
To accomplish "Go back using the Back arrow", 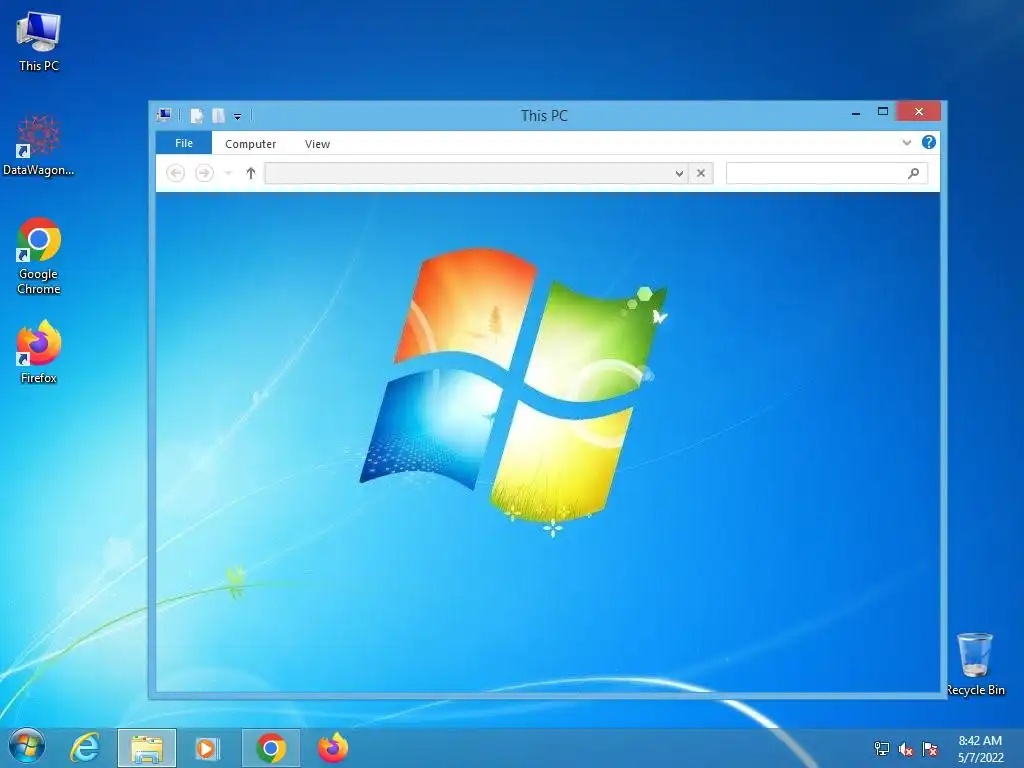I will coord(176,173).
